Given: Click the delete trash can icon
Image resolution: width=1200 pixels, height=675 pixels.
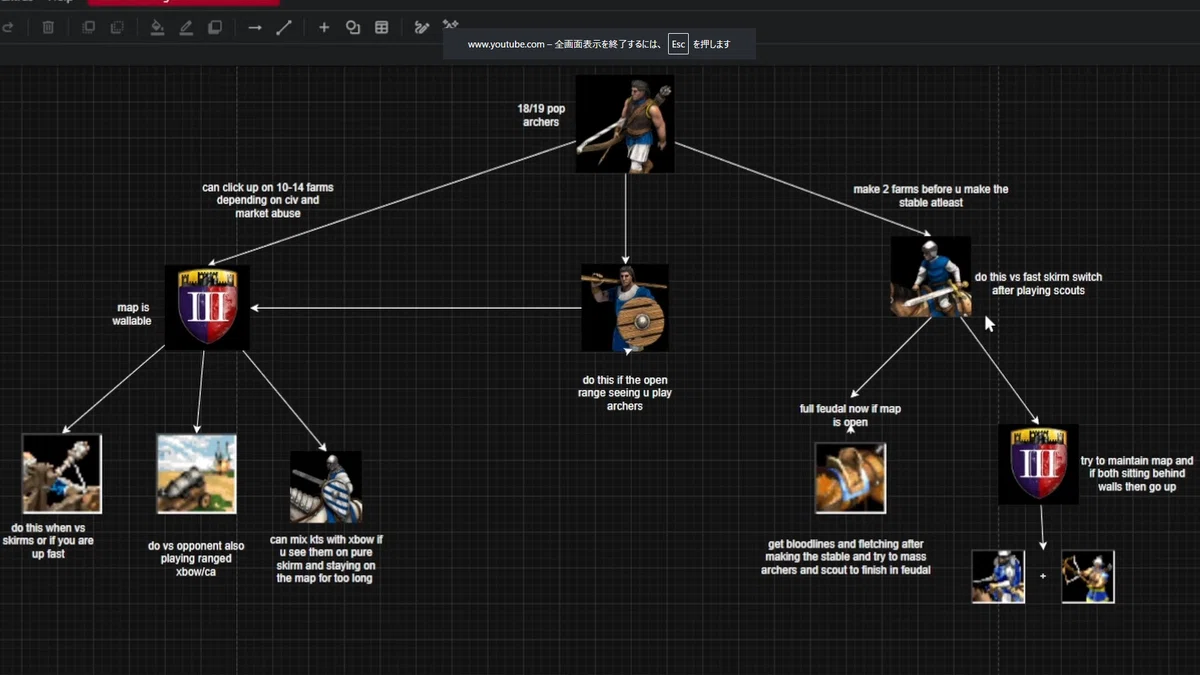Looking at the screenshot, I should pyautogui.click(x=48, y=28).
